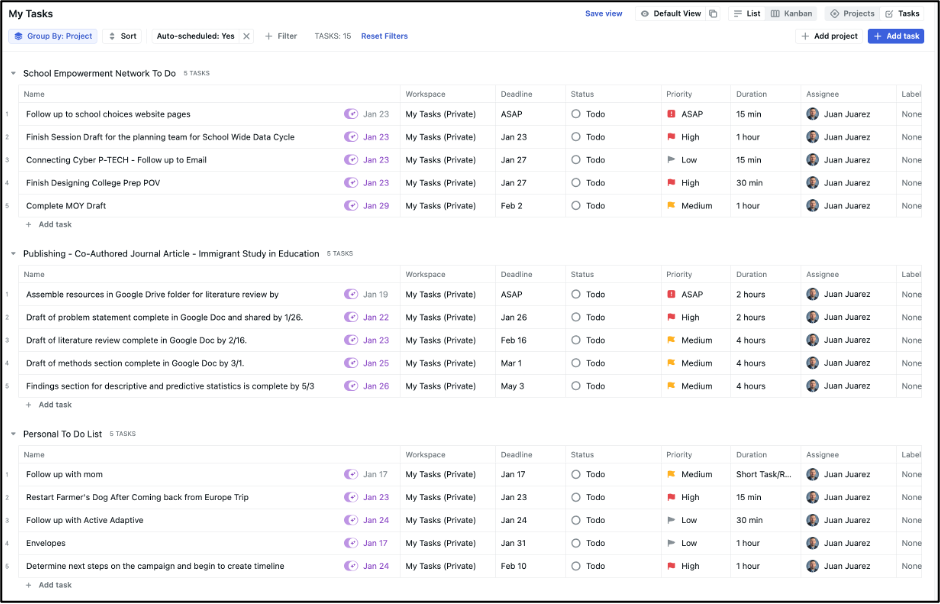Click the duplicate view icon beside Default View

(713, 14)
